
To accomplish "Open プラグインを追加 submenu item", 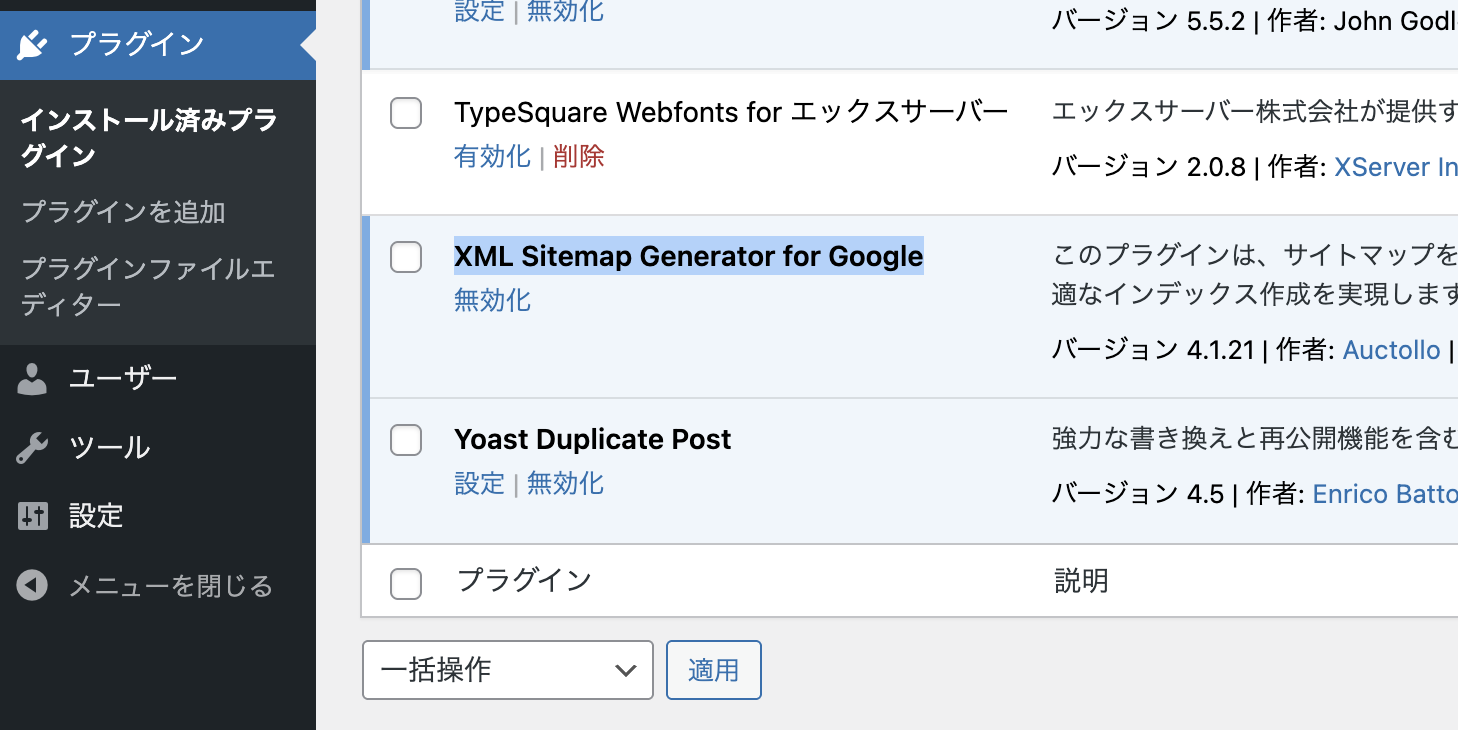I will click(x=123, y=212).
